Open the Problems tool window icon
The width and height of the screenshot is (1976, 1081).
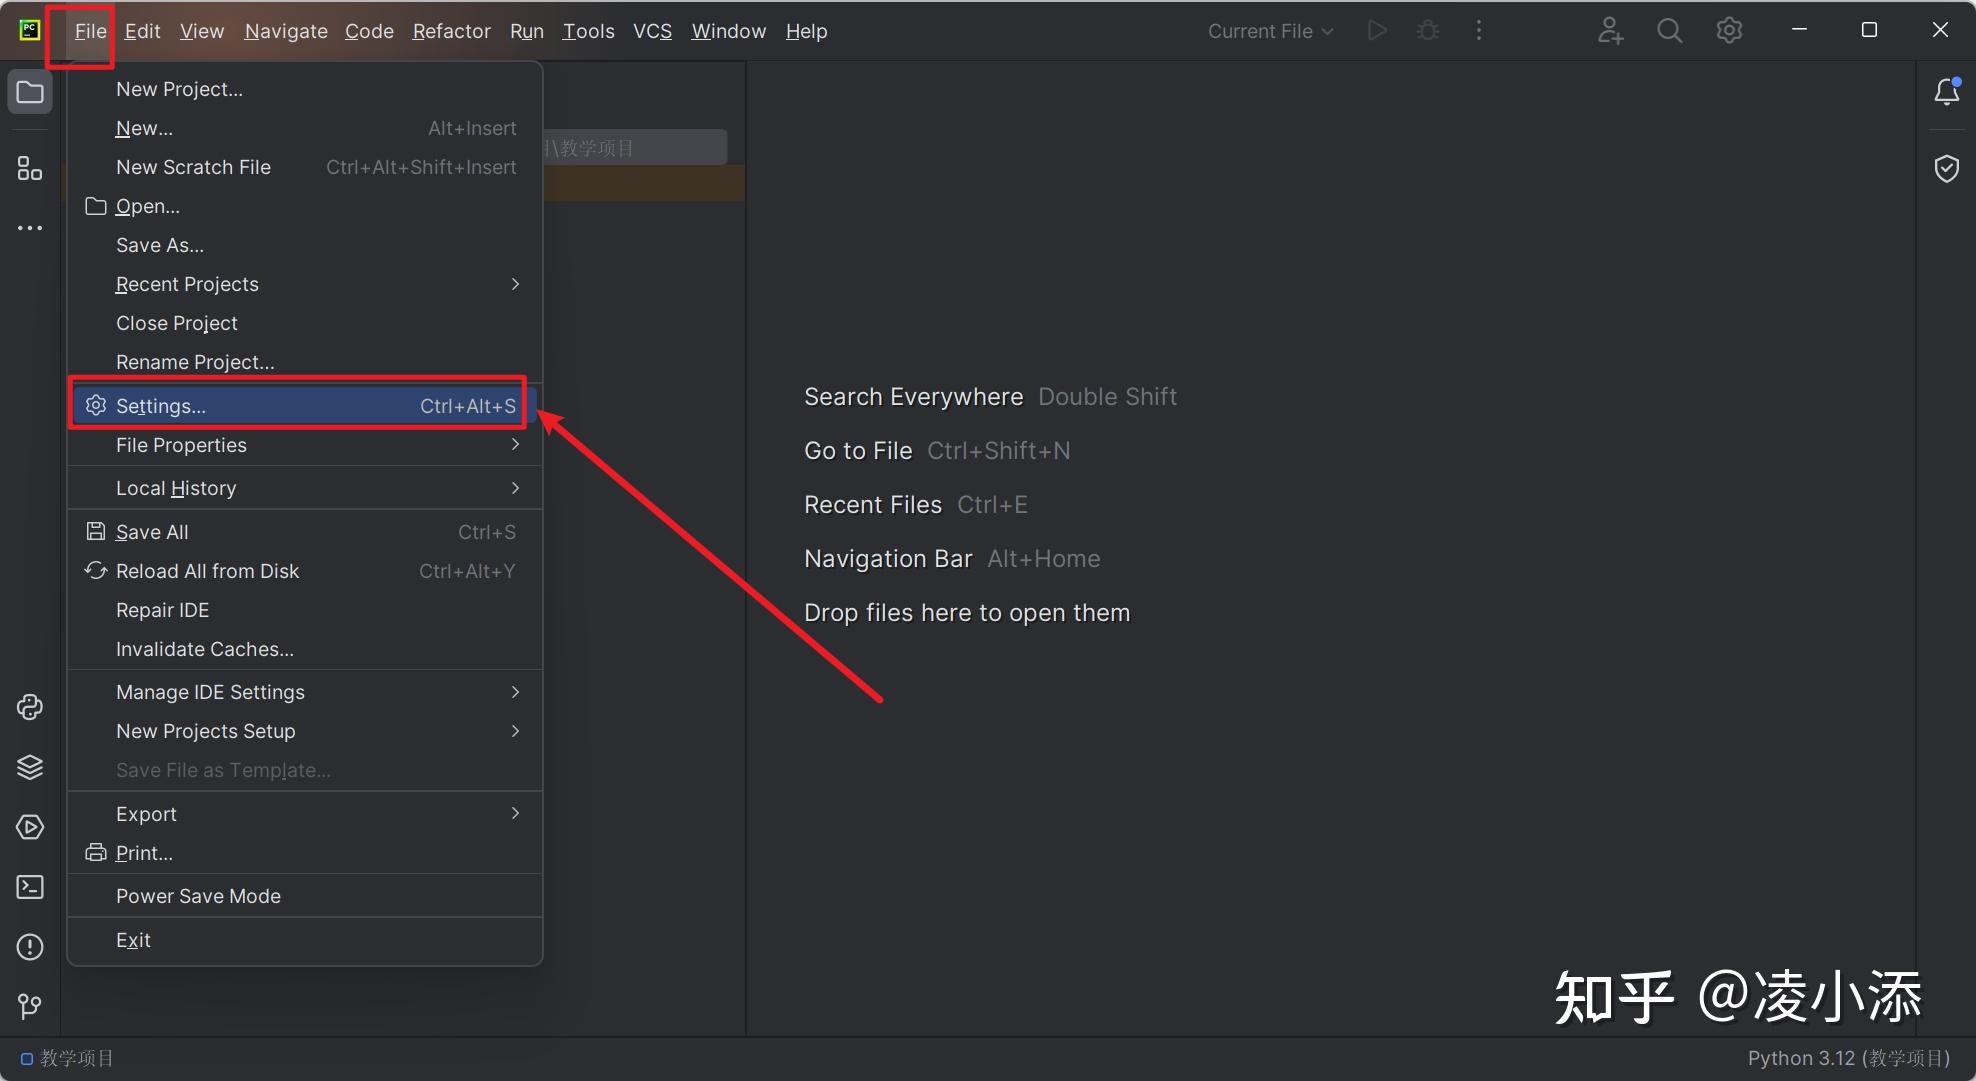pos(30,946)
